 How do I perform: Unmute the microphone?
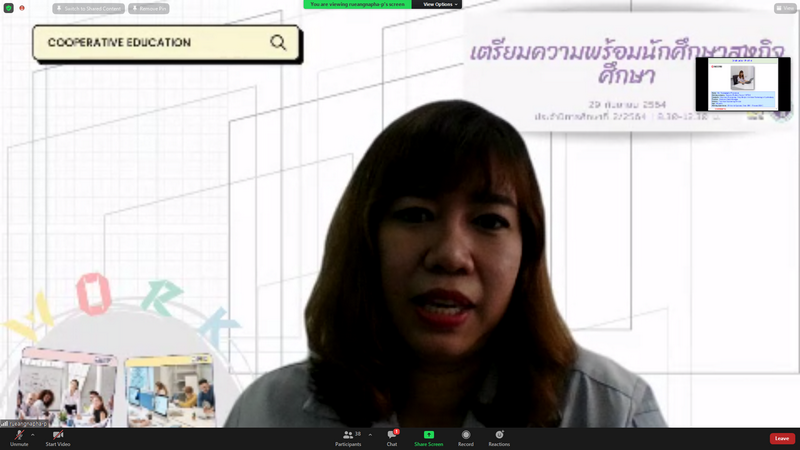click(19, 437)
